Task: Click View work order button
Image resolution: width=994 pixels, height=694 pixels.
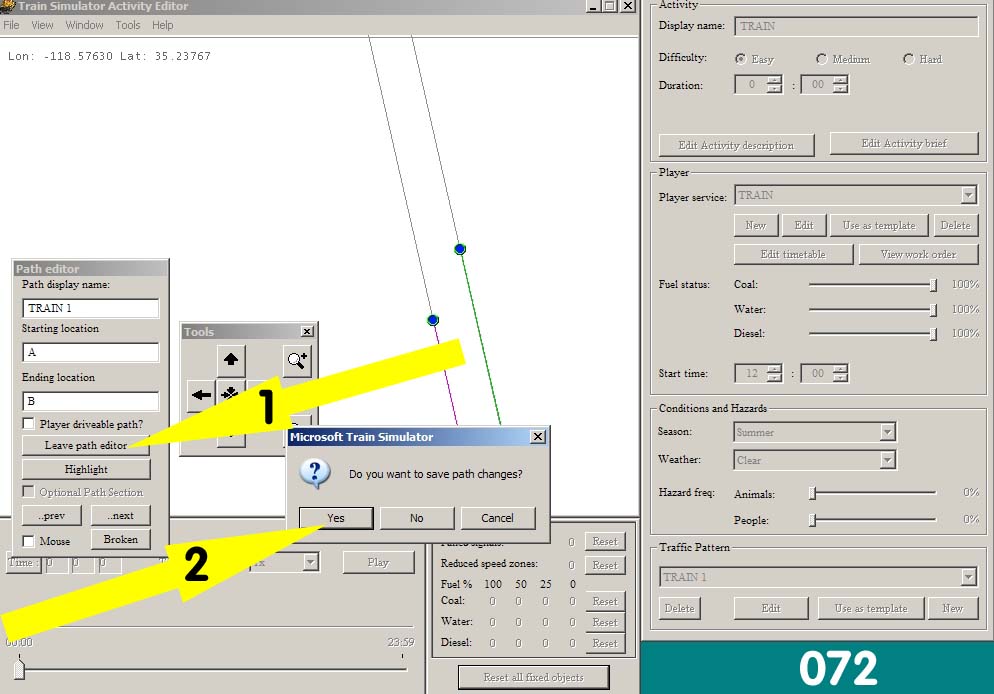Action: (x=919, y=254)
